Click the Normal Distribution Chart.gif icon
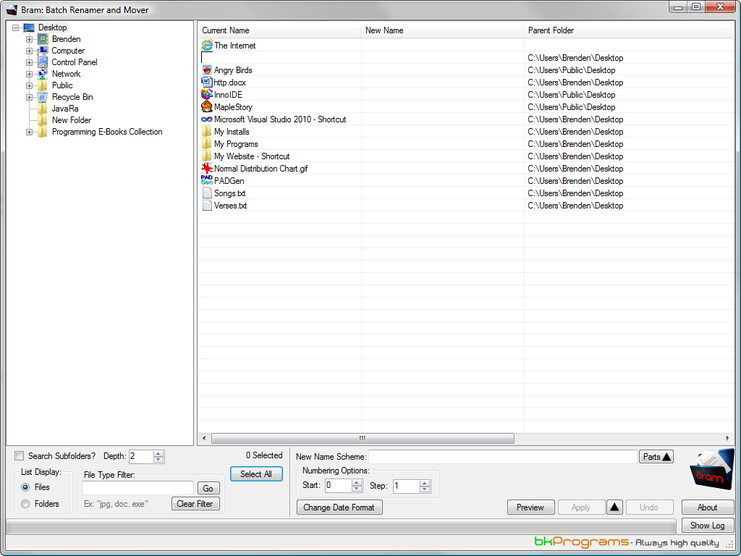 (x=206, y=169)
